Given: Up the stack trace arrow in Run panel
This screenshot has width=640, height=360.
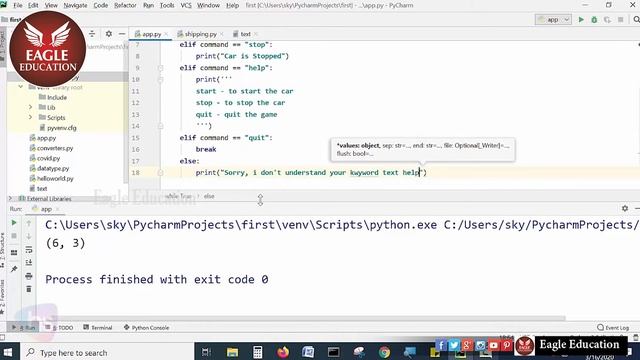Looking at the screenshot, I should (29, 223).
